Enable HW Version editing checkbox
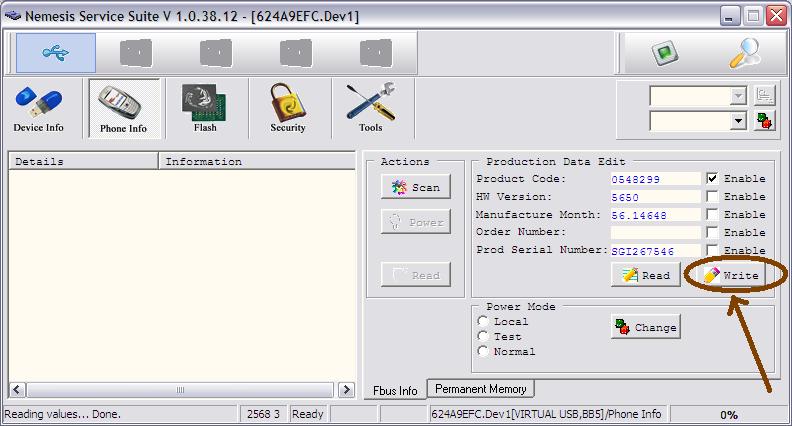 click(712, 196)
